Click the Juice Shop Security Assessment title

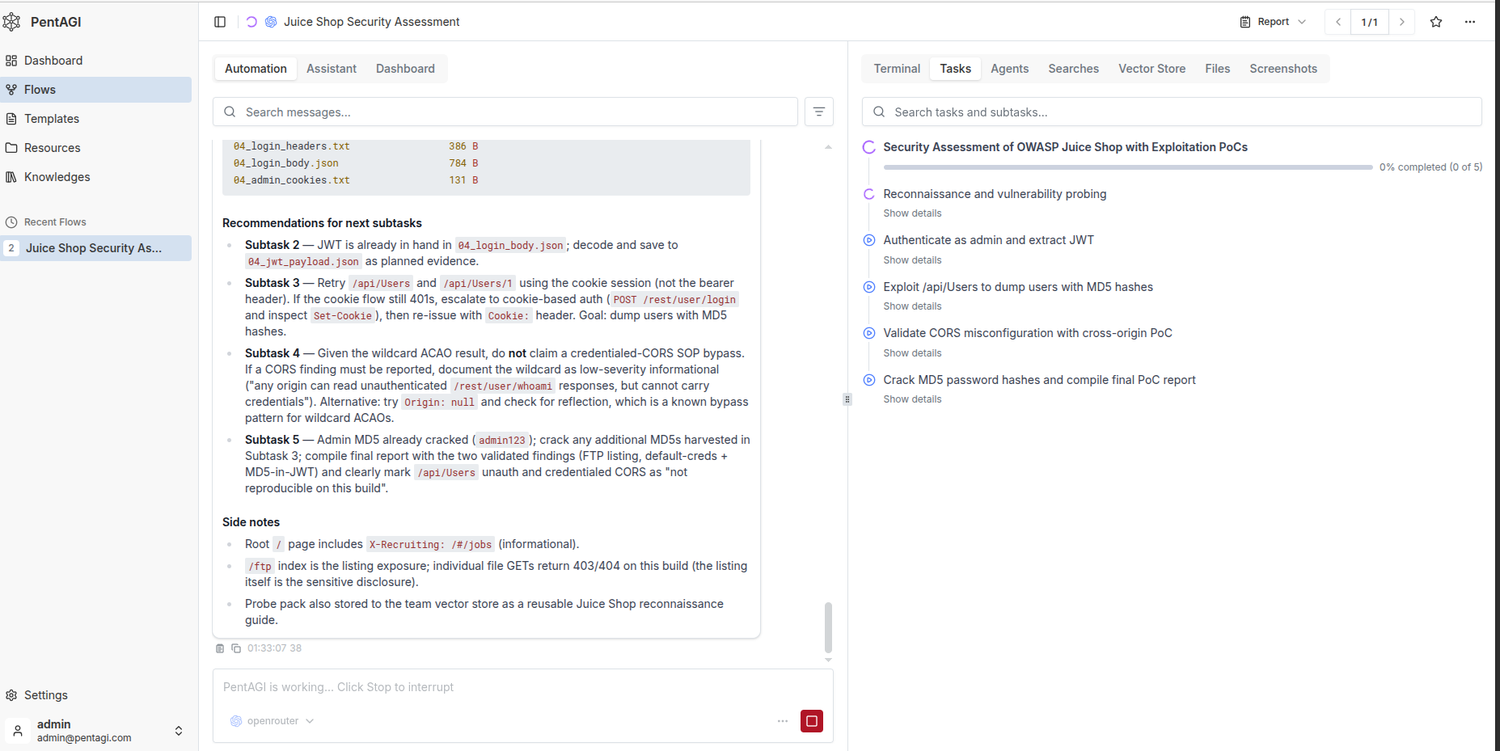click(372, 22)
